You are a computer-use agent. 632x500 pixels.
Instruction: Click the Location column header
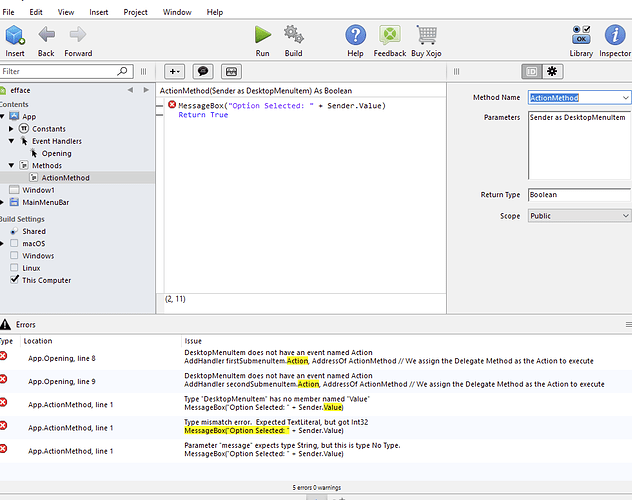pos(38,341)
